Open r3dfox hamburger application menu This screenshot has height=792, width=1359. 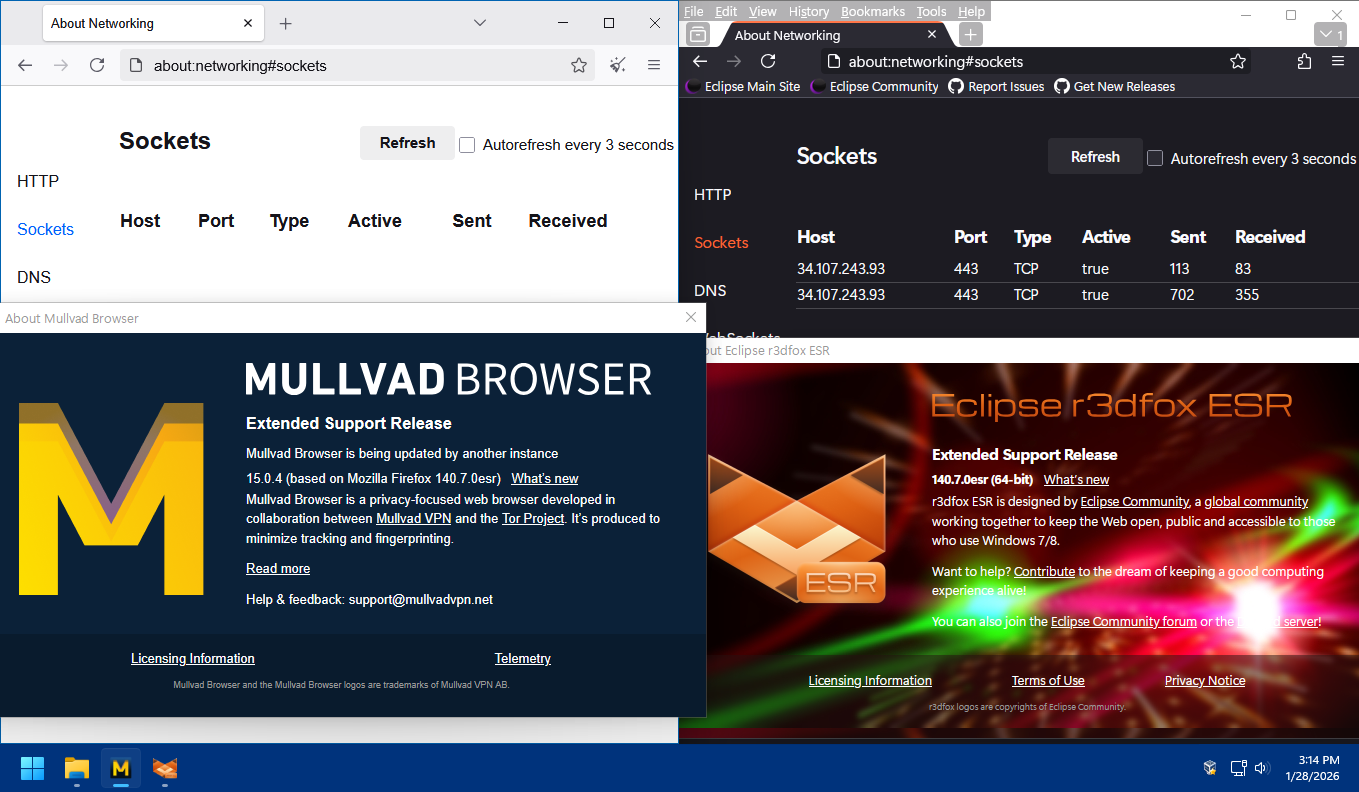pos(1338,61)
